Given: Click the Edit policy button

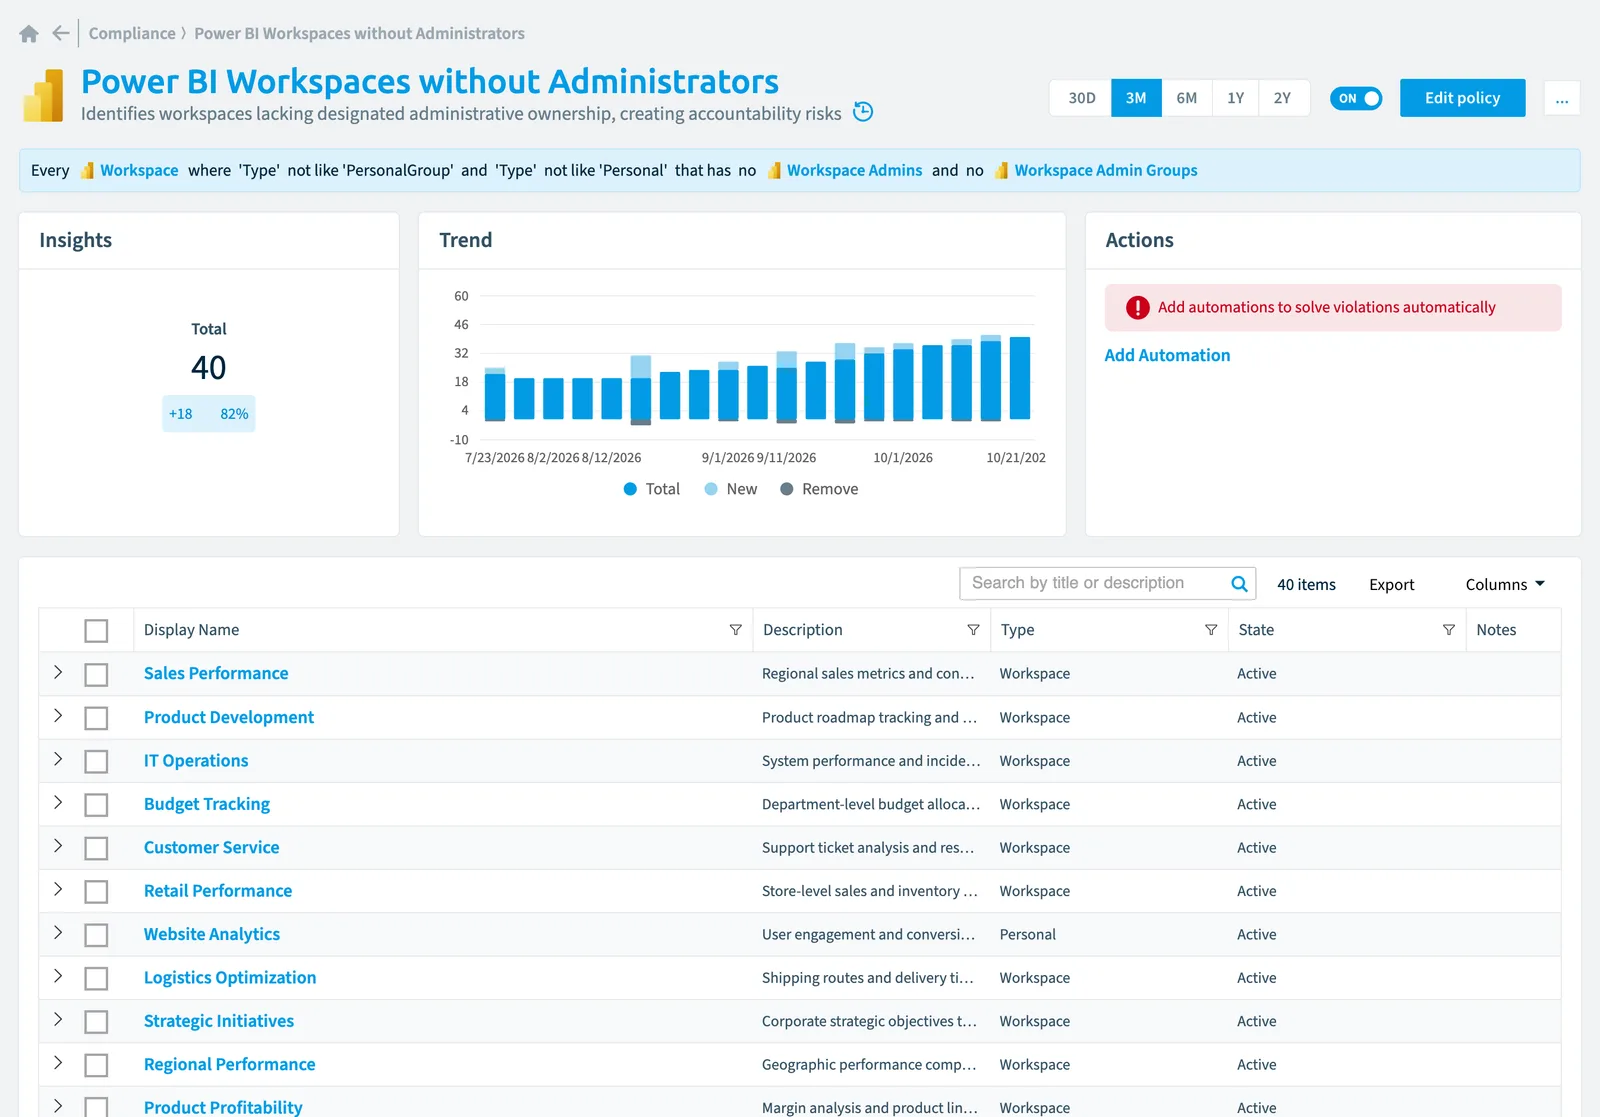Looking at the screenshot, I should (1463, 98).
